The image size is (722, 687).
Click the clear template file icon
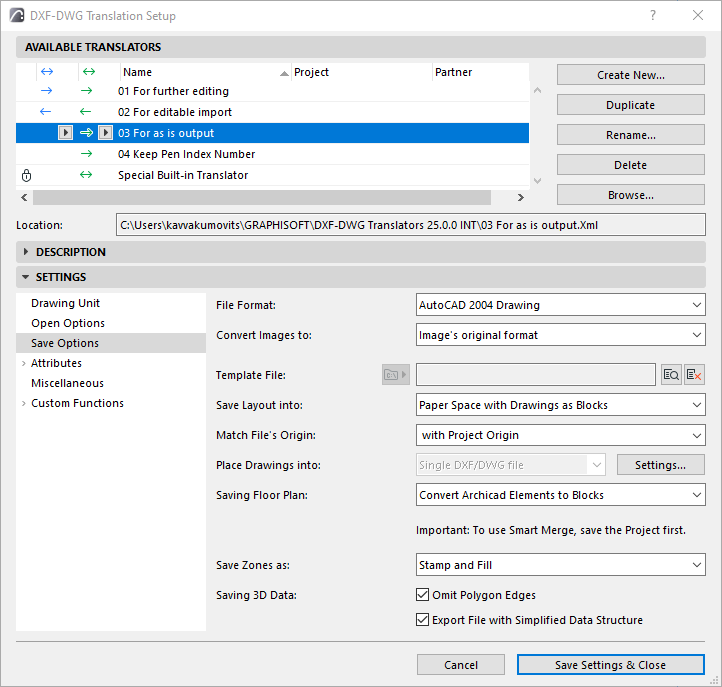[x=695, y=375]
